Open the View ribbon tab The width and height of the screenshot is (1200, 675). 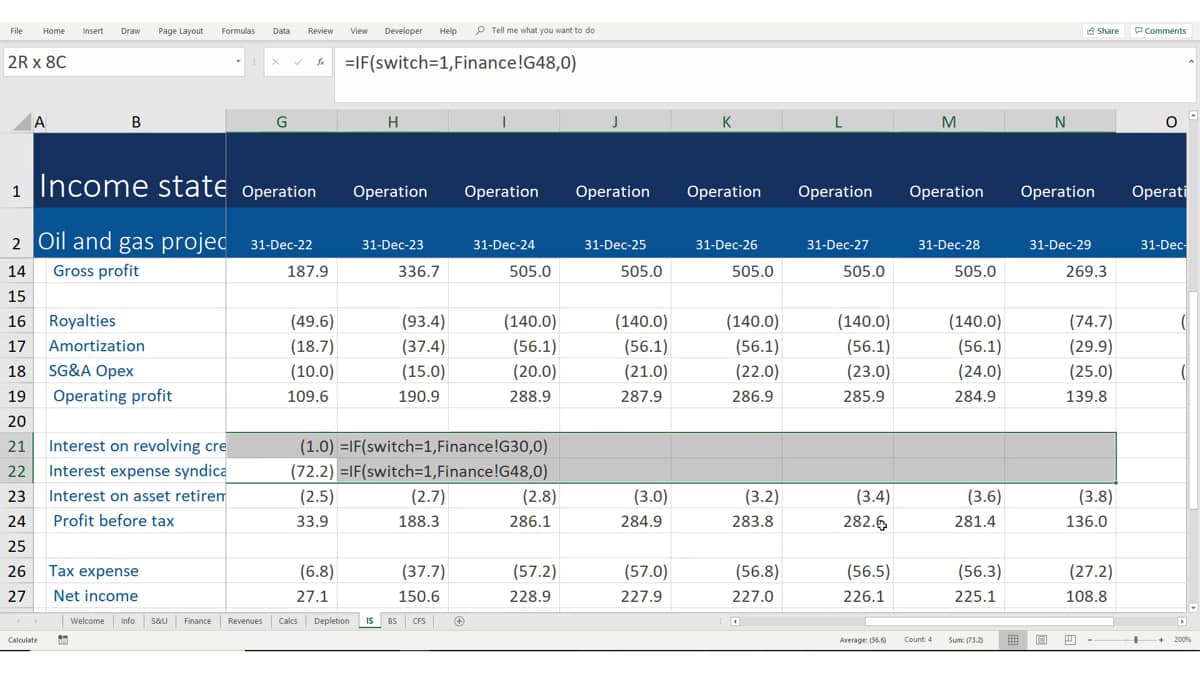(359, 31)
